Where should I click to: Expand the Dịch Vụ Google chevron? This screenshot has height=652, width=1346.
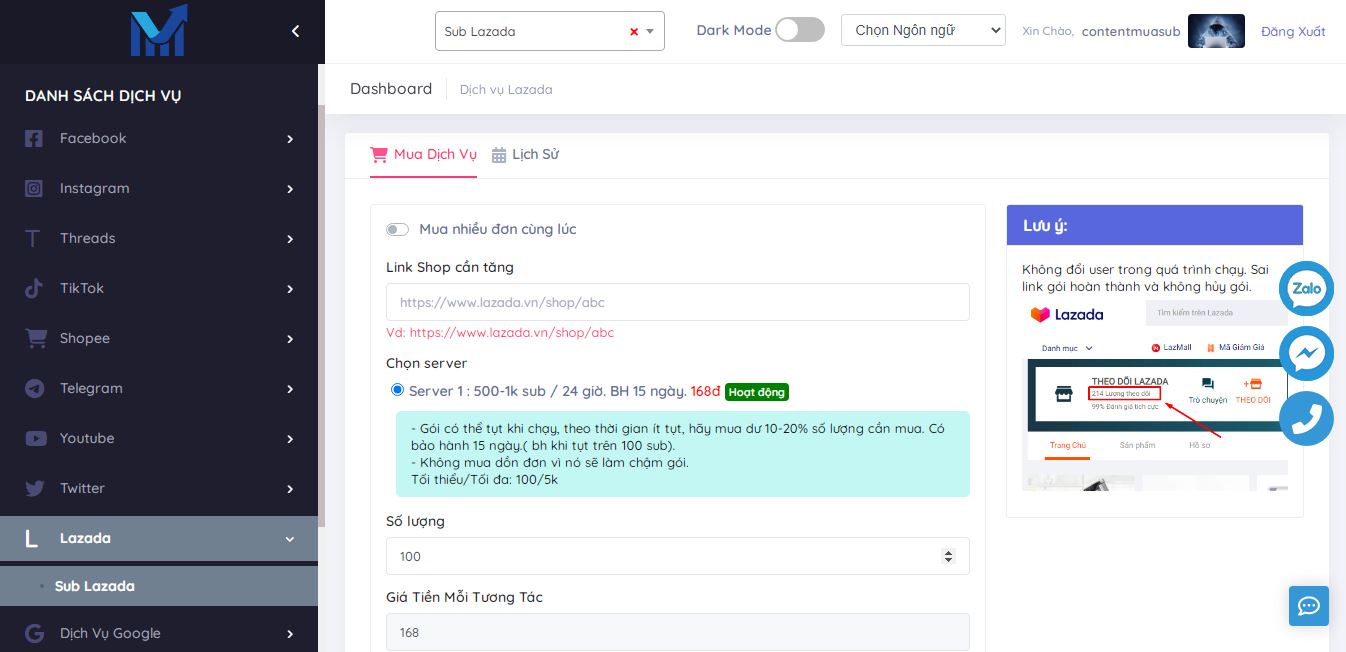click(x=290, y=633)
